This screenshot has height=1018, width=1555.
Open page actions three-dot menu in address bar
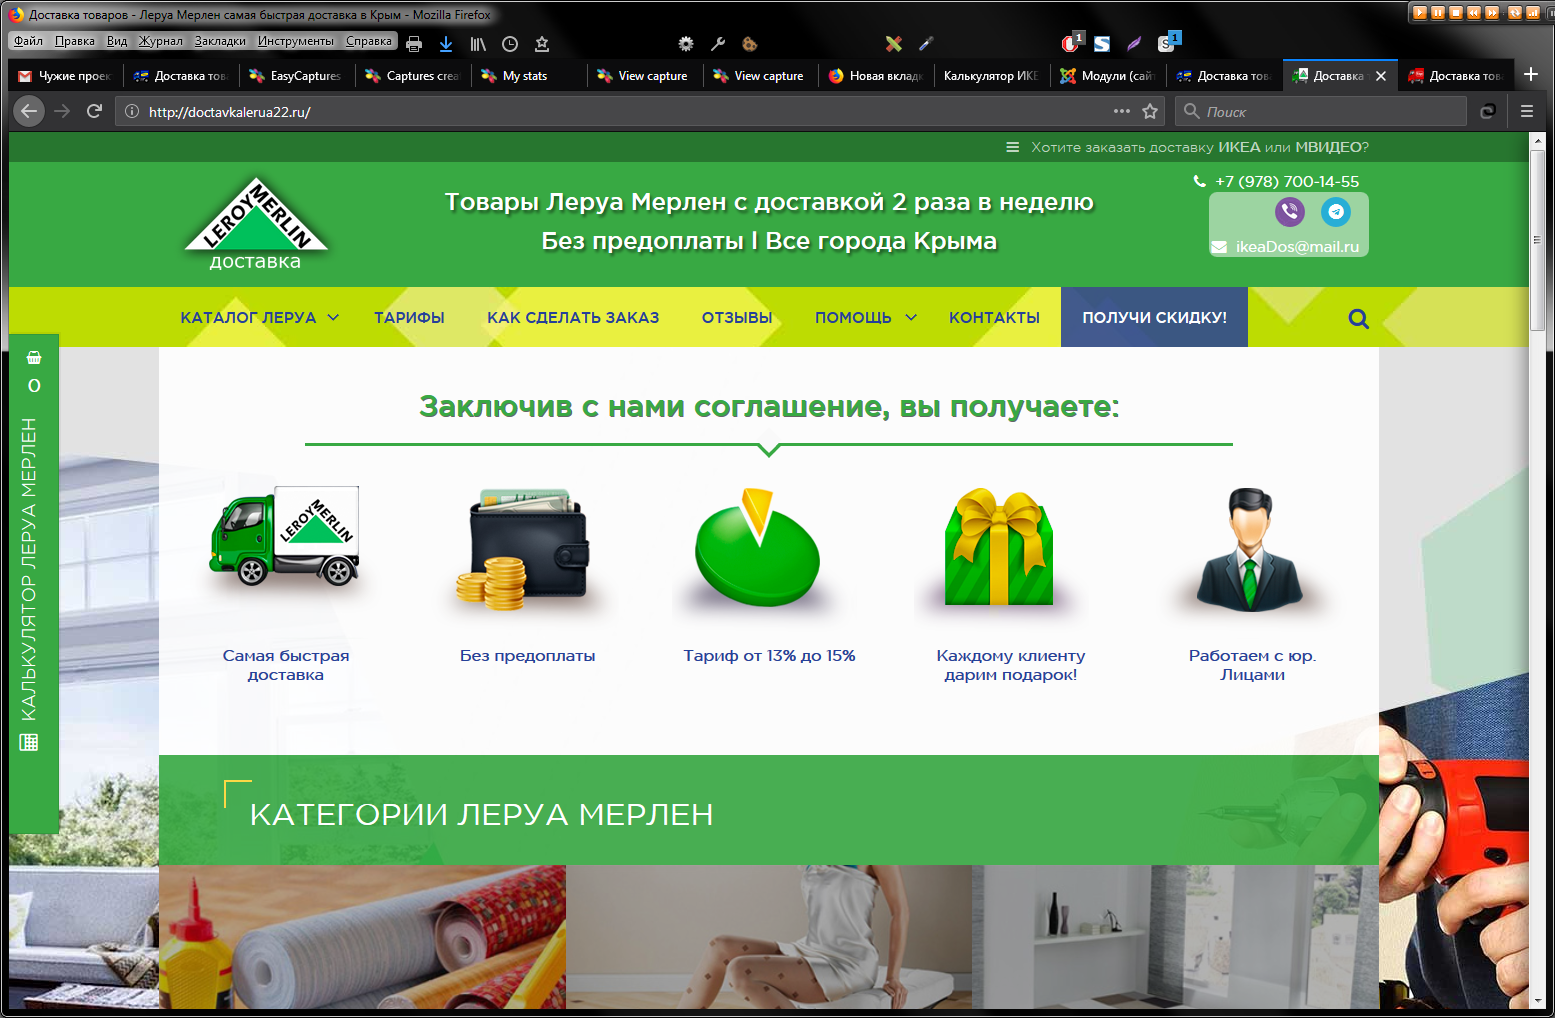(1122, 111)
